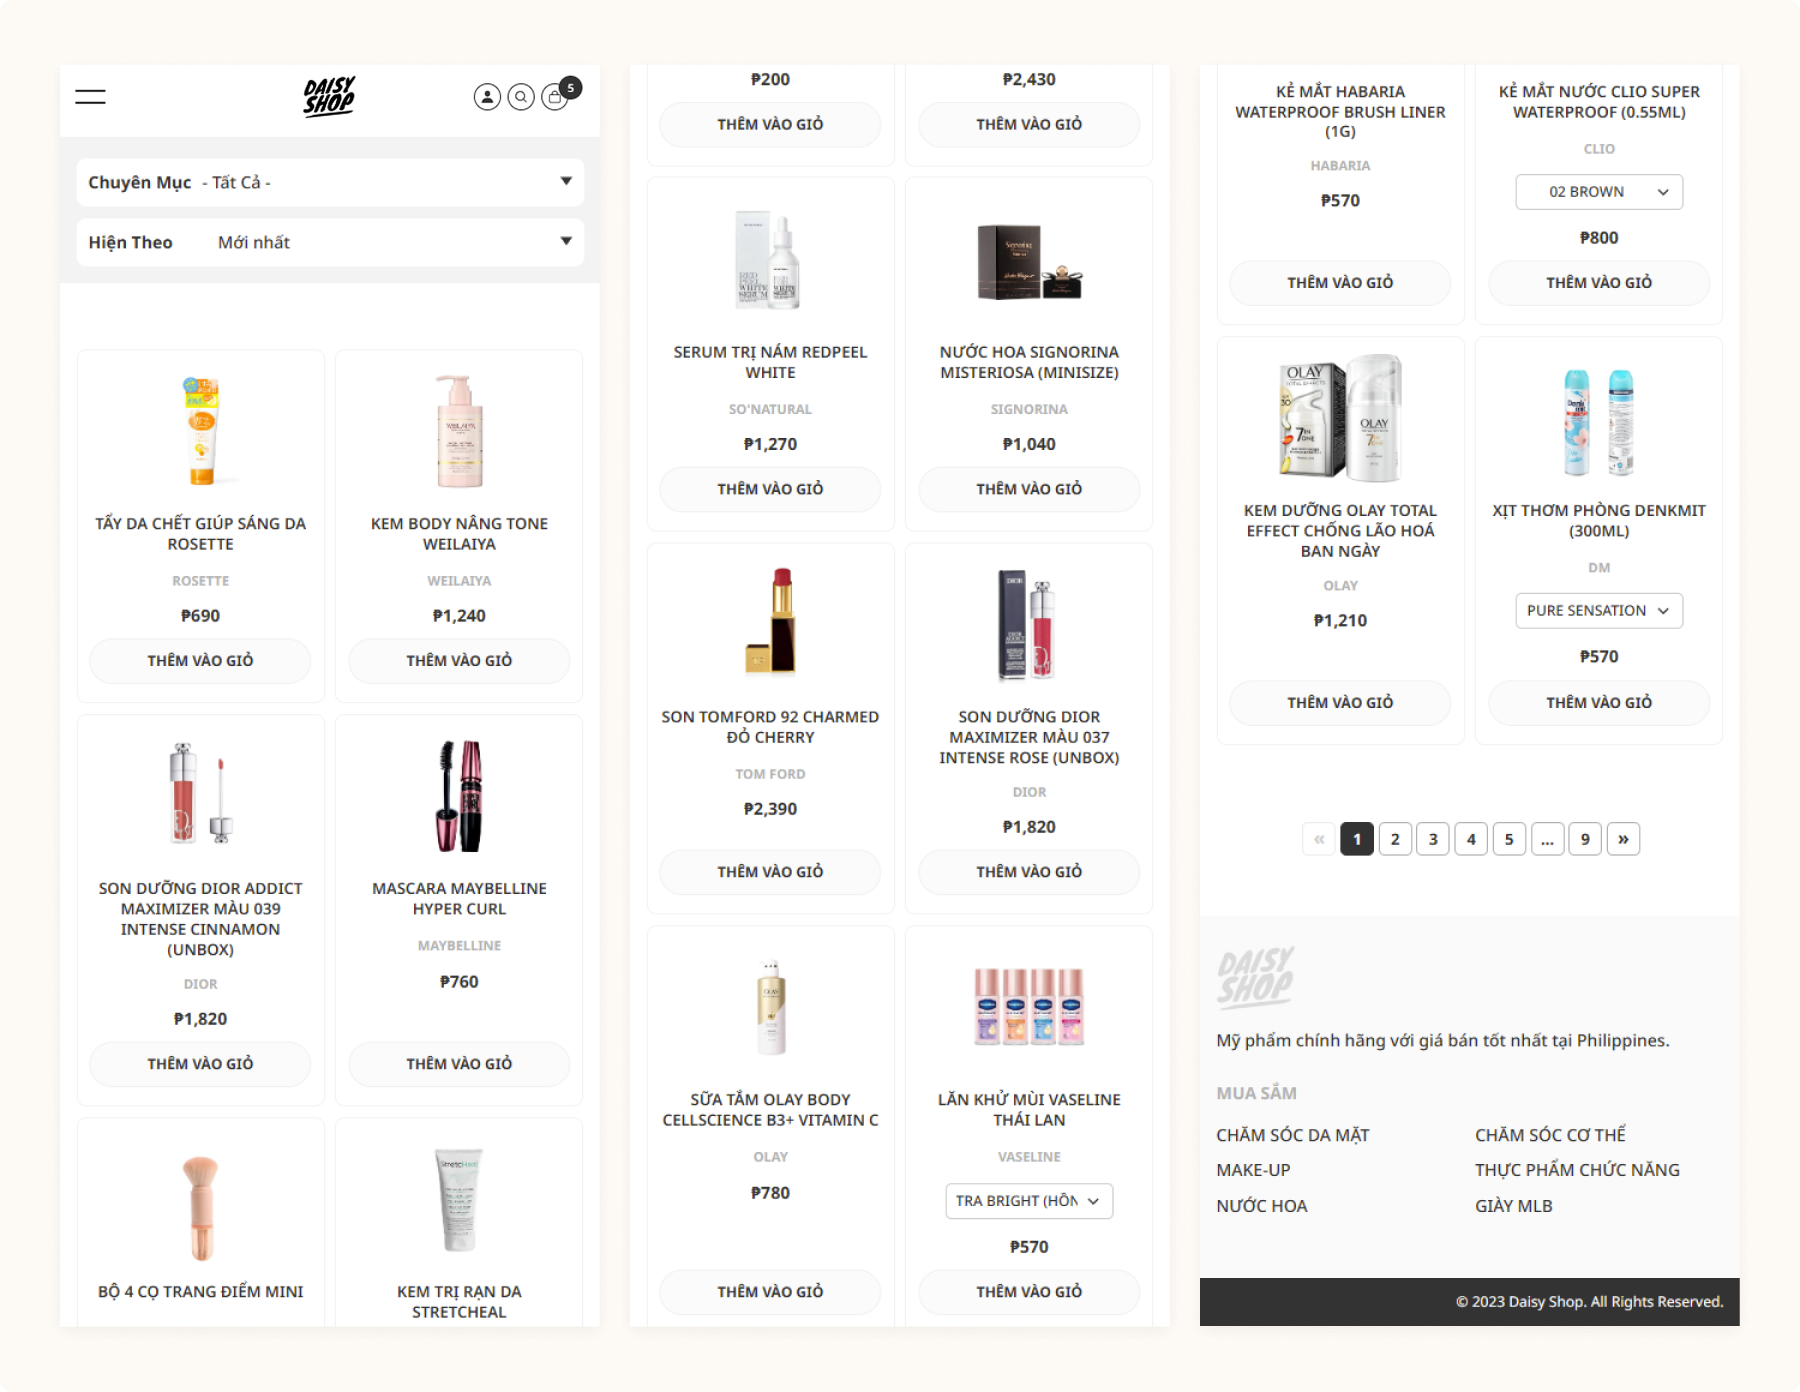Open GIÀY MLB footer link
Image resolution: width=1800 pixels, height=1392 pixels.
click(x=1513, y=1206)
